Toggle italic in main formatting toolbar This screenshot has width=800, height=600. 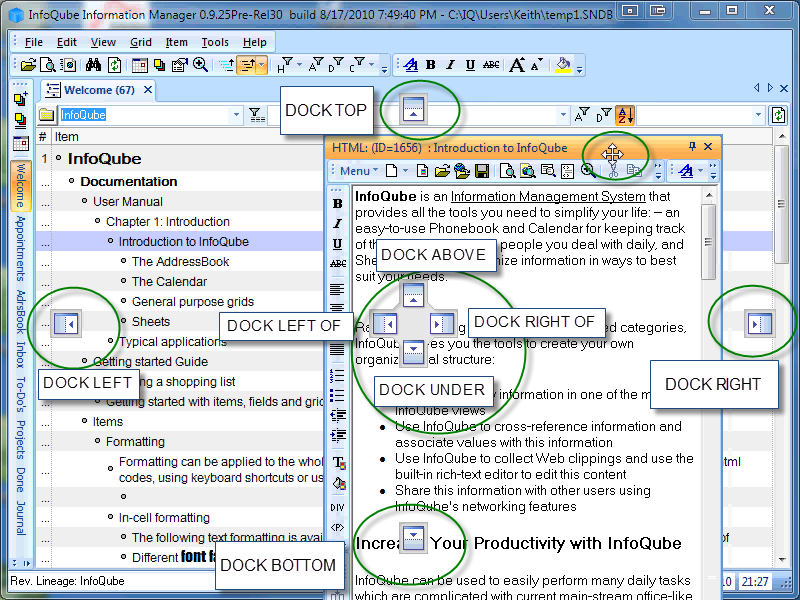click(x=450, y=65)
